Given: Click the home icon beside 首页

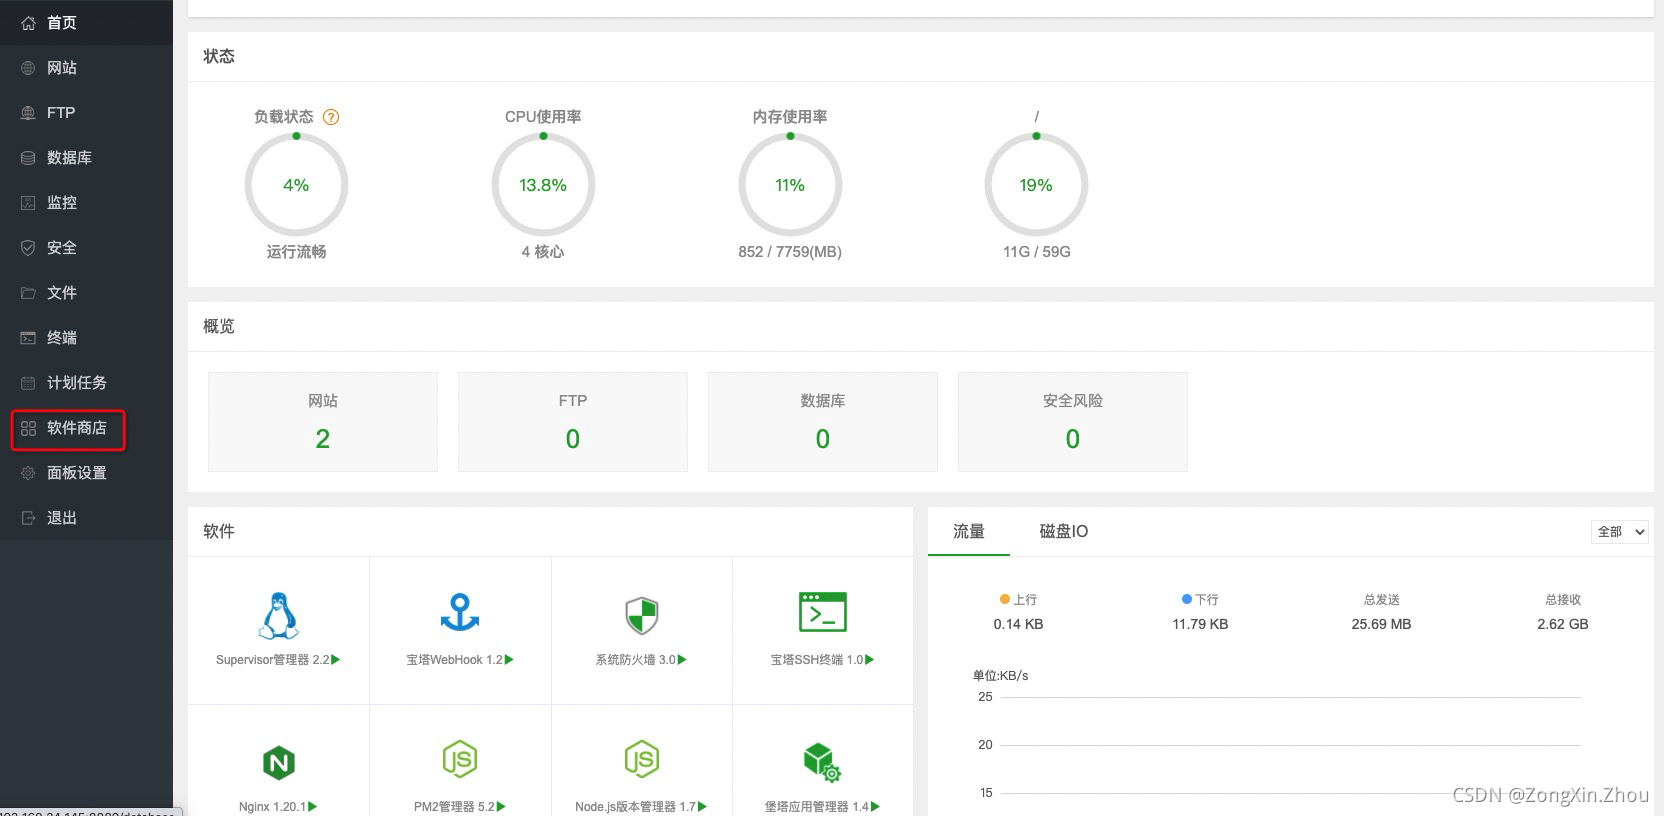Looking at the screenshot, I should tap(28, 23).
